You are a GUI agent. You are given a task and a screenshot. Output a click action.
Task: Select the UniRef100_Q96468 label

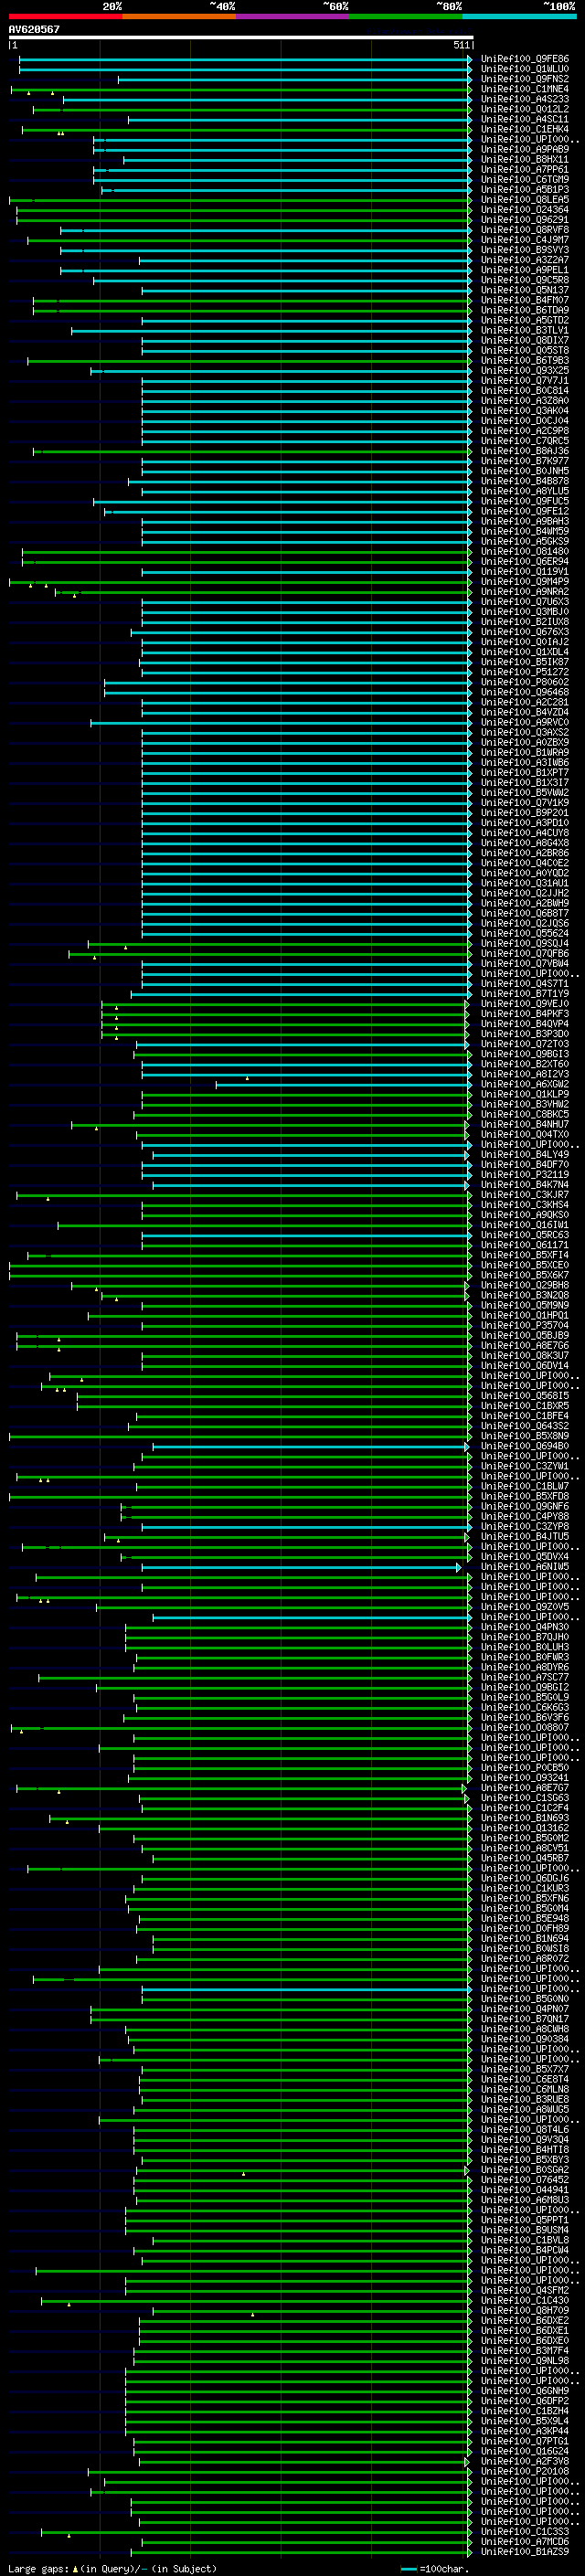coord(524,692)
